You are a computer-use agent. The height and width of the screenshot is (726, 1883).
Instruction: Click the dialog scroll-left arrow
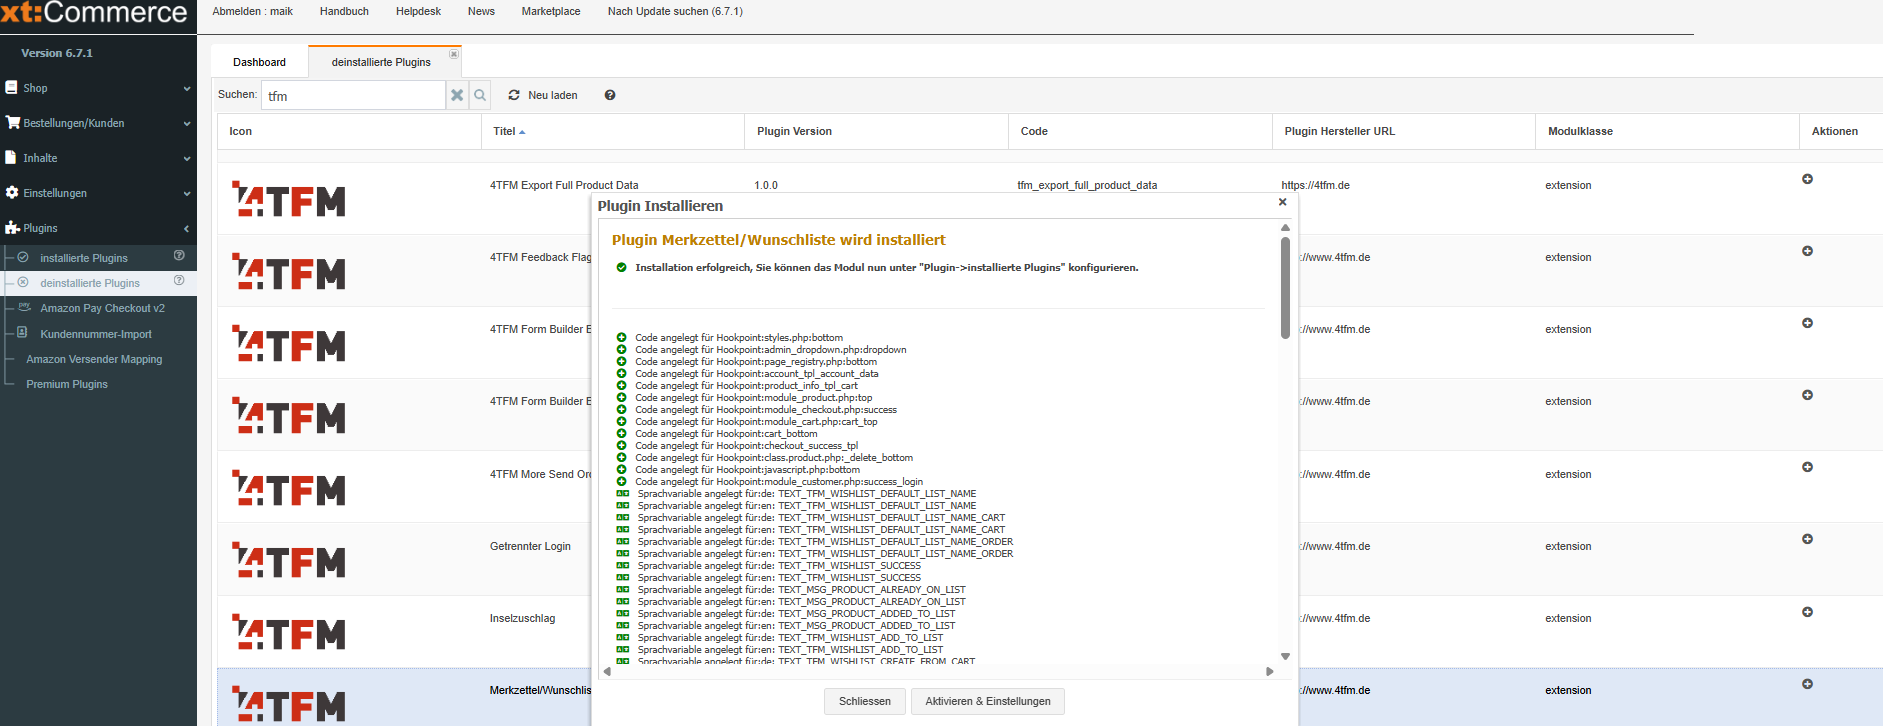[x=607, y=671]
